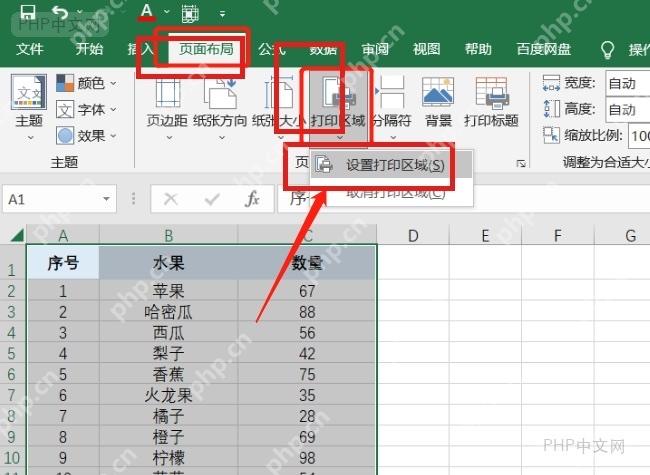
Task: Click the 缩放比例 scale input field
Action: pos(639,136)
